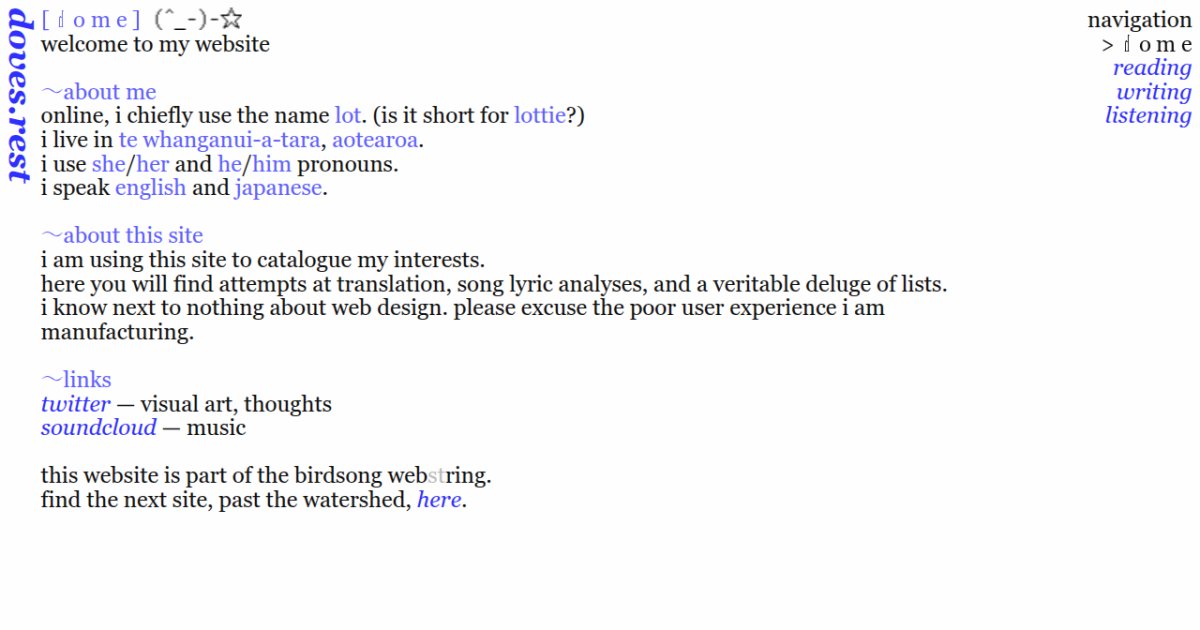The width and height of the screenshot is (1200, 630).
Task: Visit the soundcloud link
Action: coord(98,428)
